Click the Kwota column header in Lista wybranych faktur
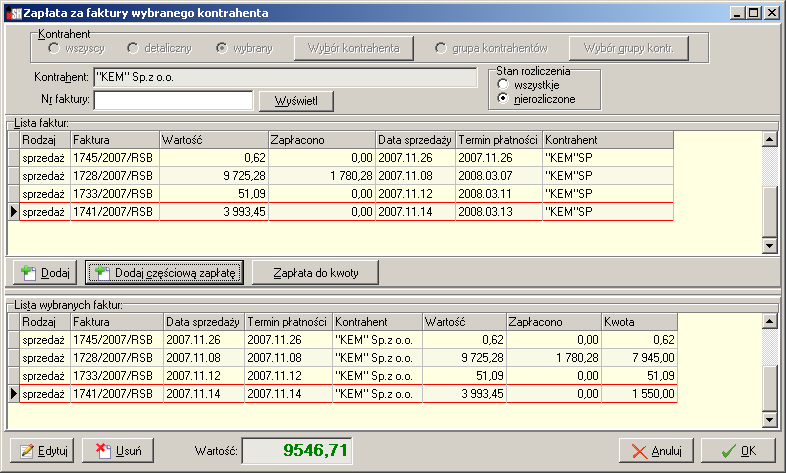This screenshot has width=786, height=473. (640, 322)
